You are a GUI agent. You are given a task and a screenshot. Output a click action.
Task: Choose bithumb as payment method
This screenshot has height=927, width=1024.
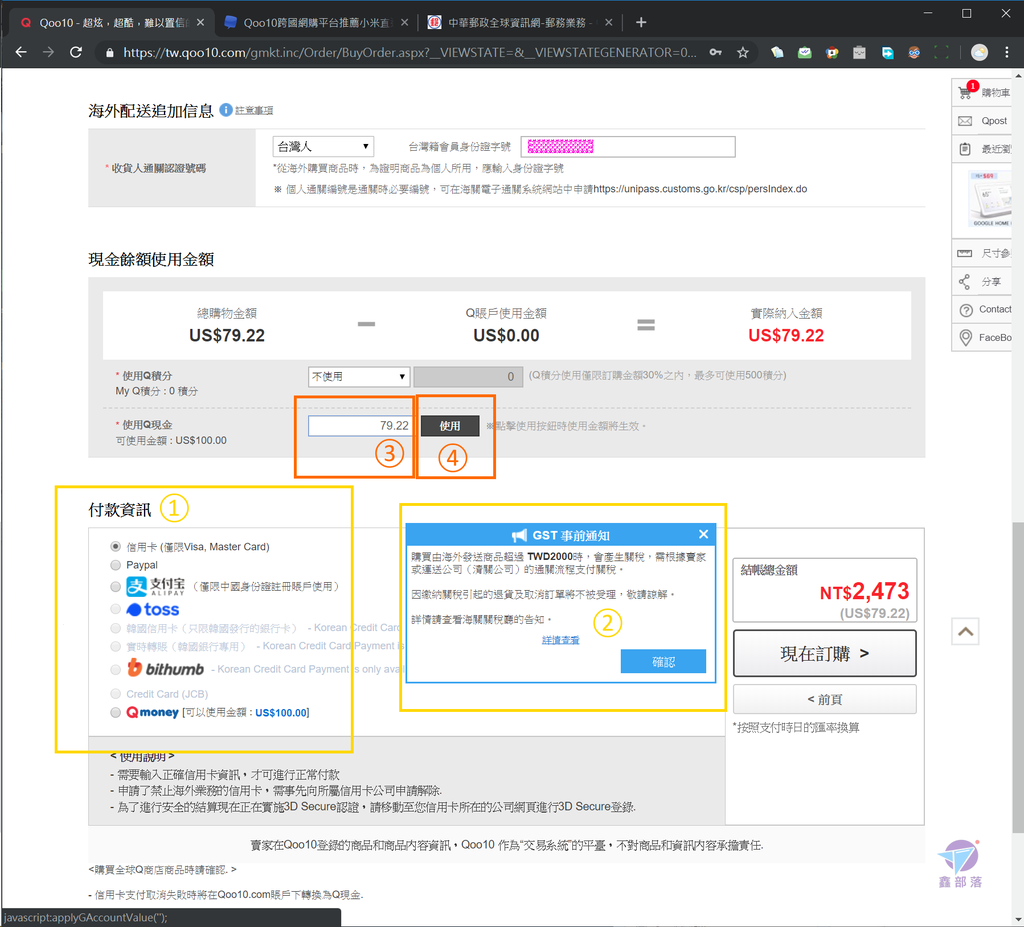point(116,669)
